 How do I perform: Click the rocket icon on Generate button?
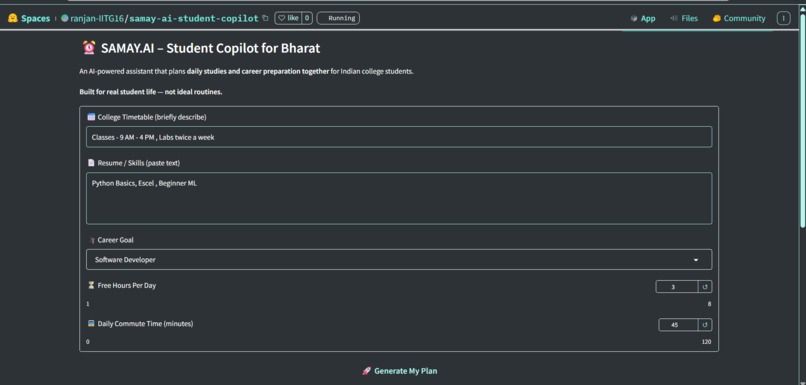tap(367, 371)
